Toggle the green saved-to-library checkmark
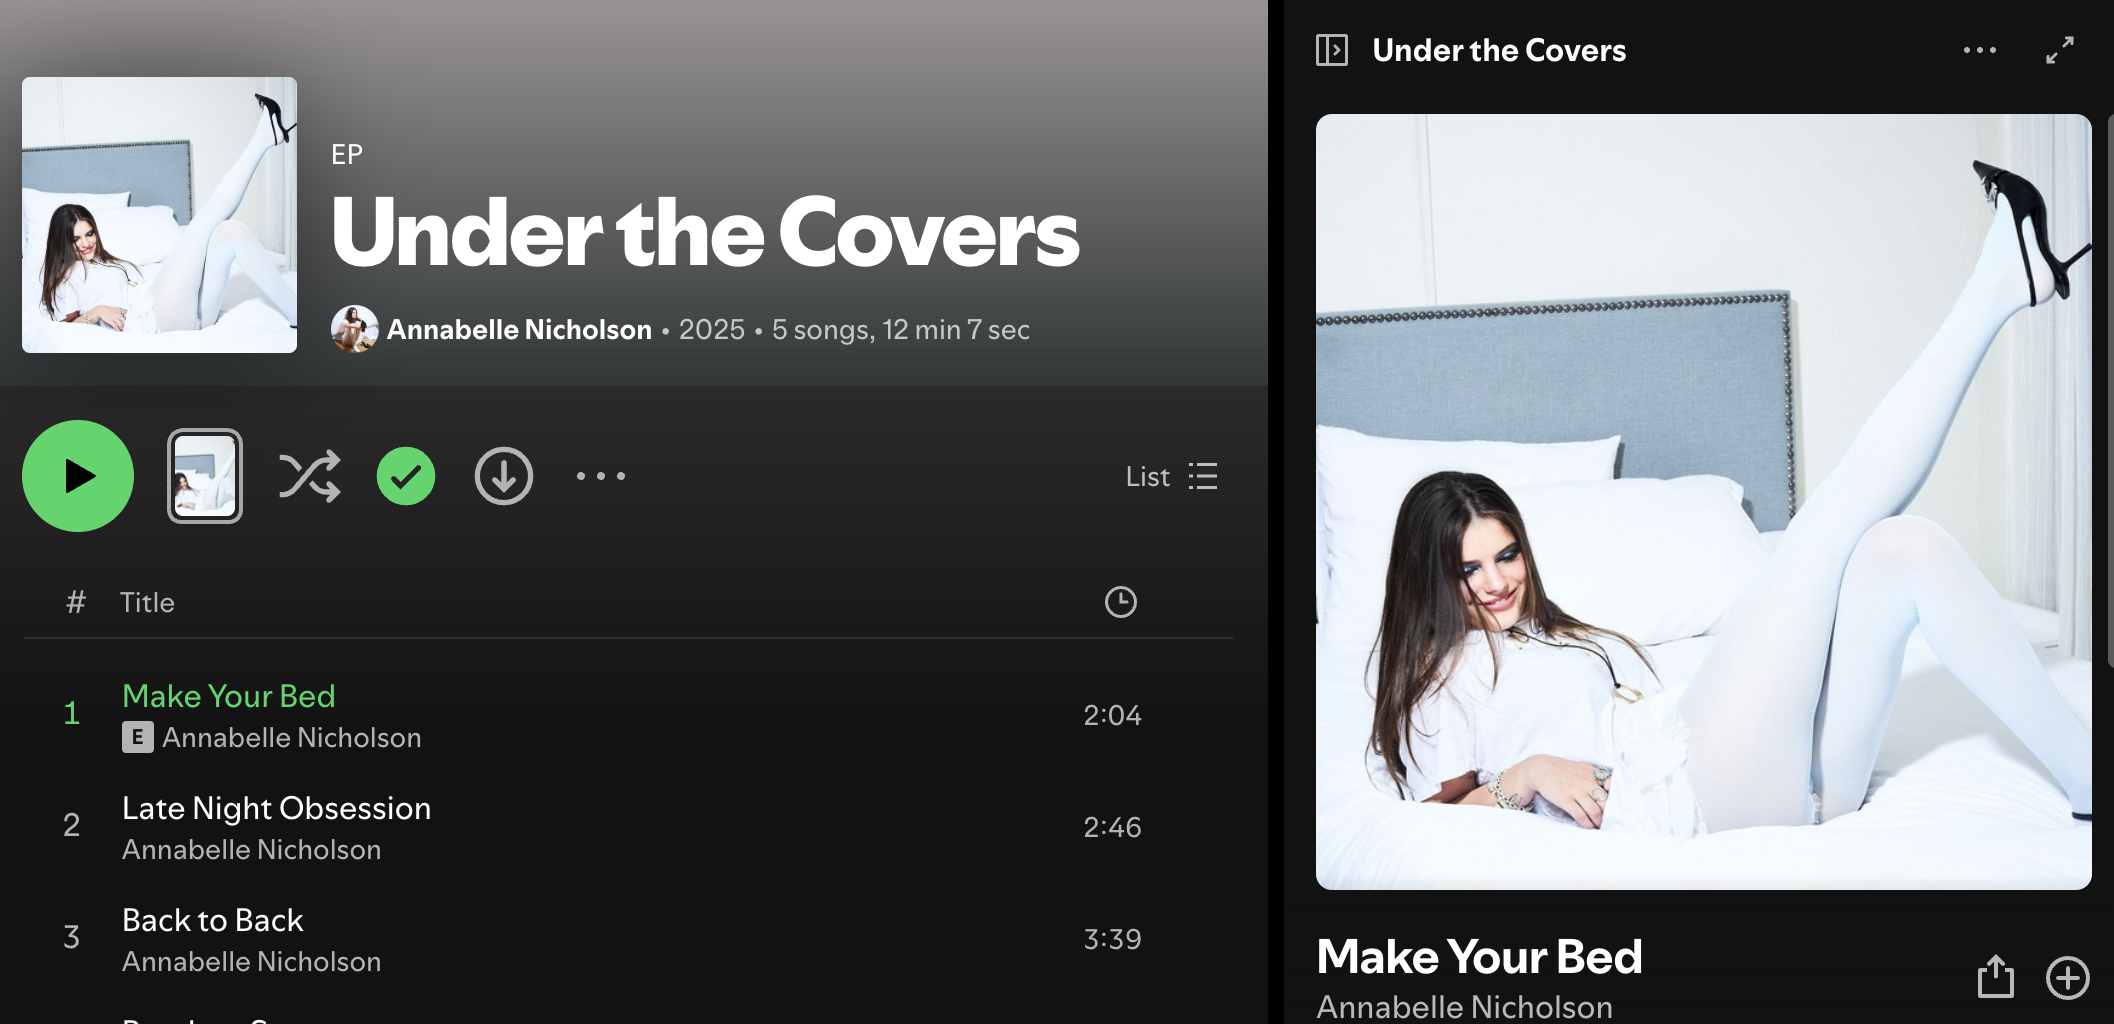 tap(406, 476)
